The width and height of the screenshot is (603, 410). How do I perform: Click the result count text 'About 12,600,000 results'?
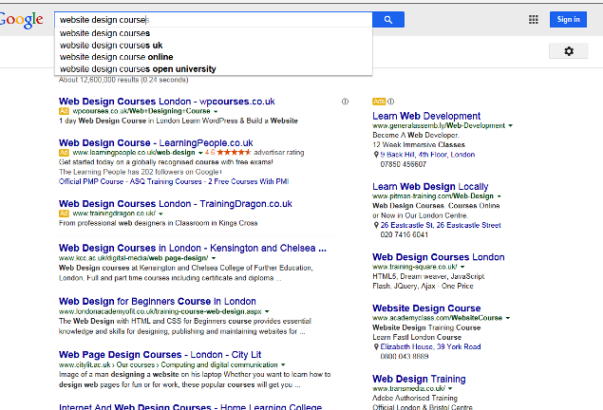(x=99, y=80)
